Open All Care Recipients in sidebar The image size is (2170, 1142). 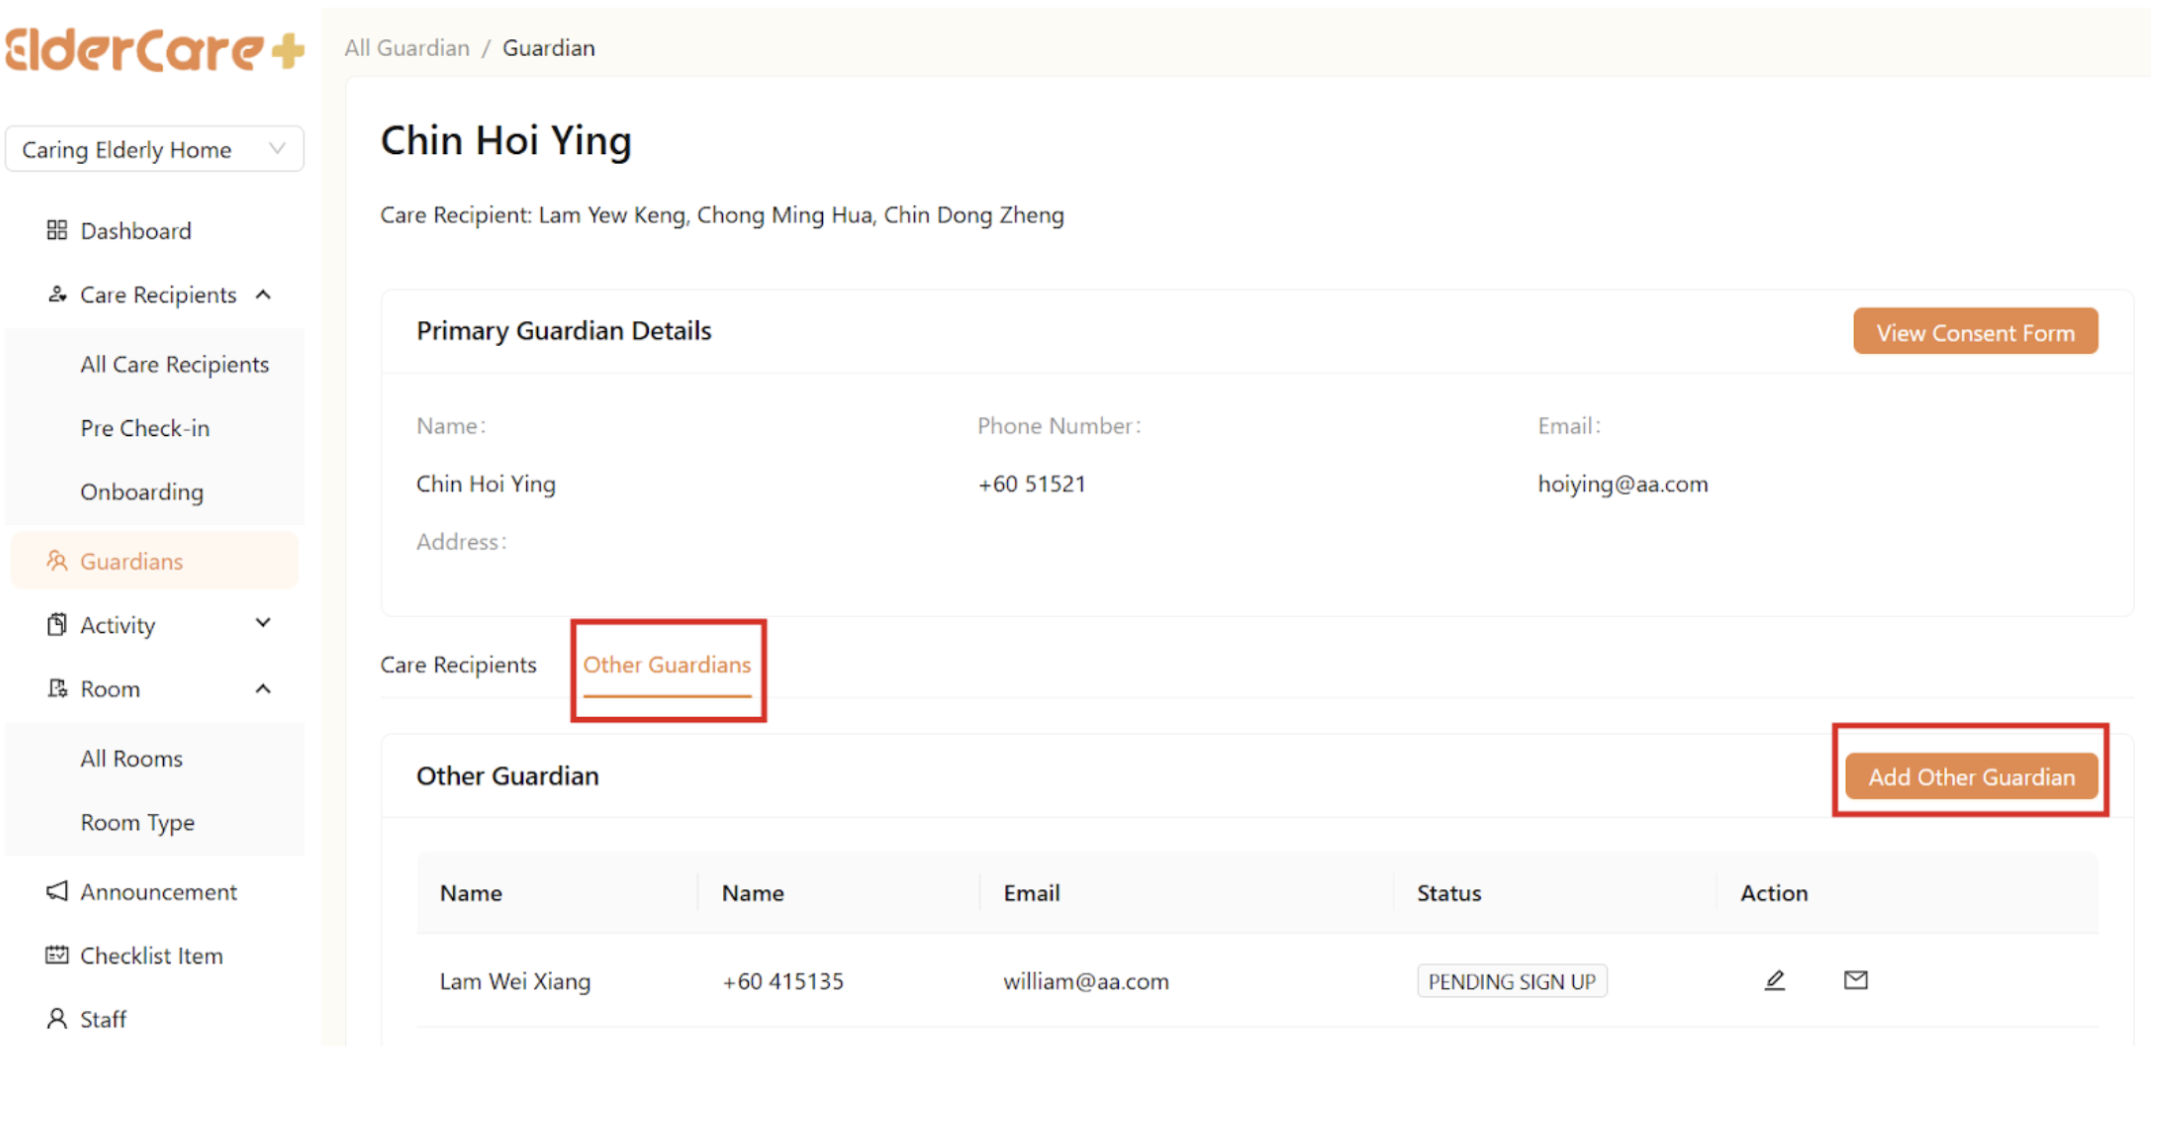point(174,365)
